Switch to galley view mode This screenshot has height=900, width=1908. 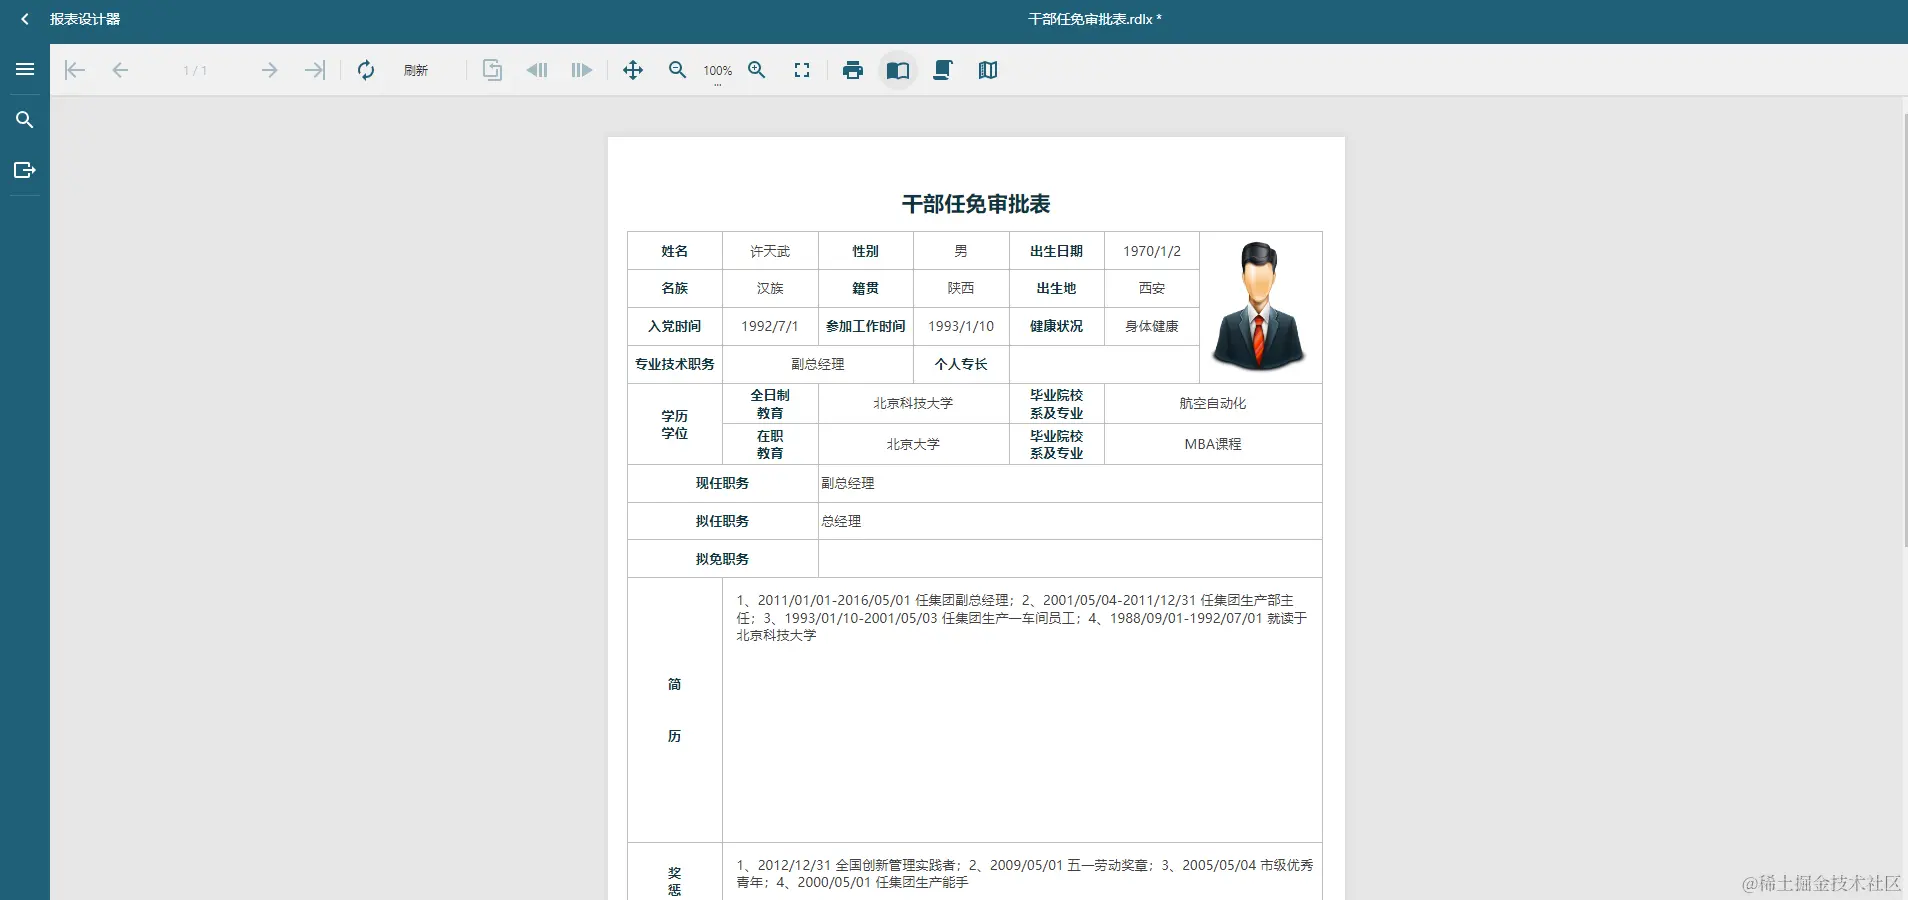988,70
